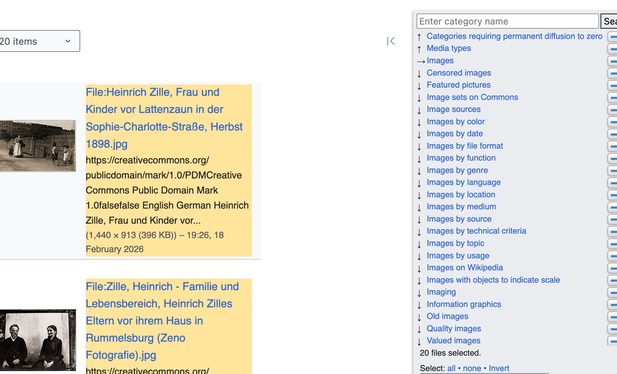
Task: Click minus button beside Valued images
Action: (612, 341)
